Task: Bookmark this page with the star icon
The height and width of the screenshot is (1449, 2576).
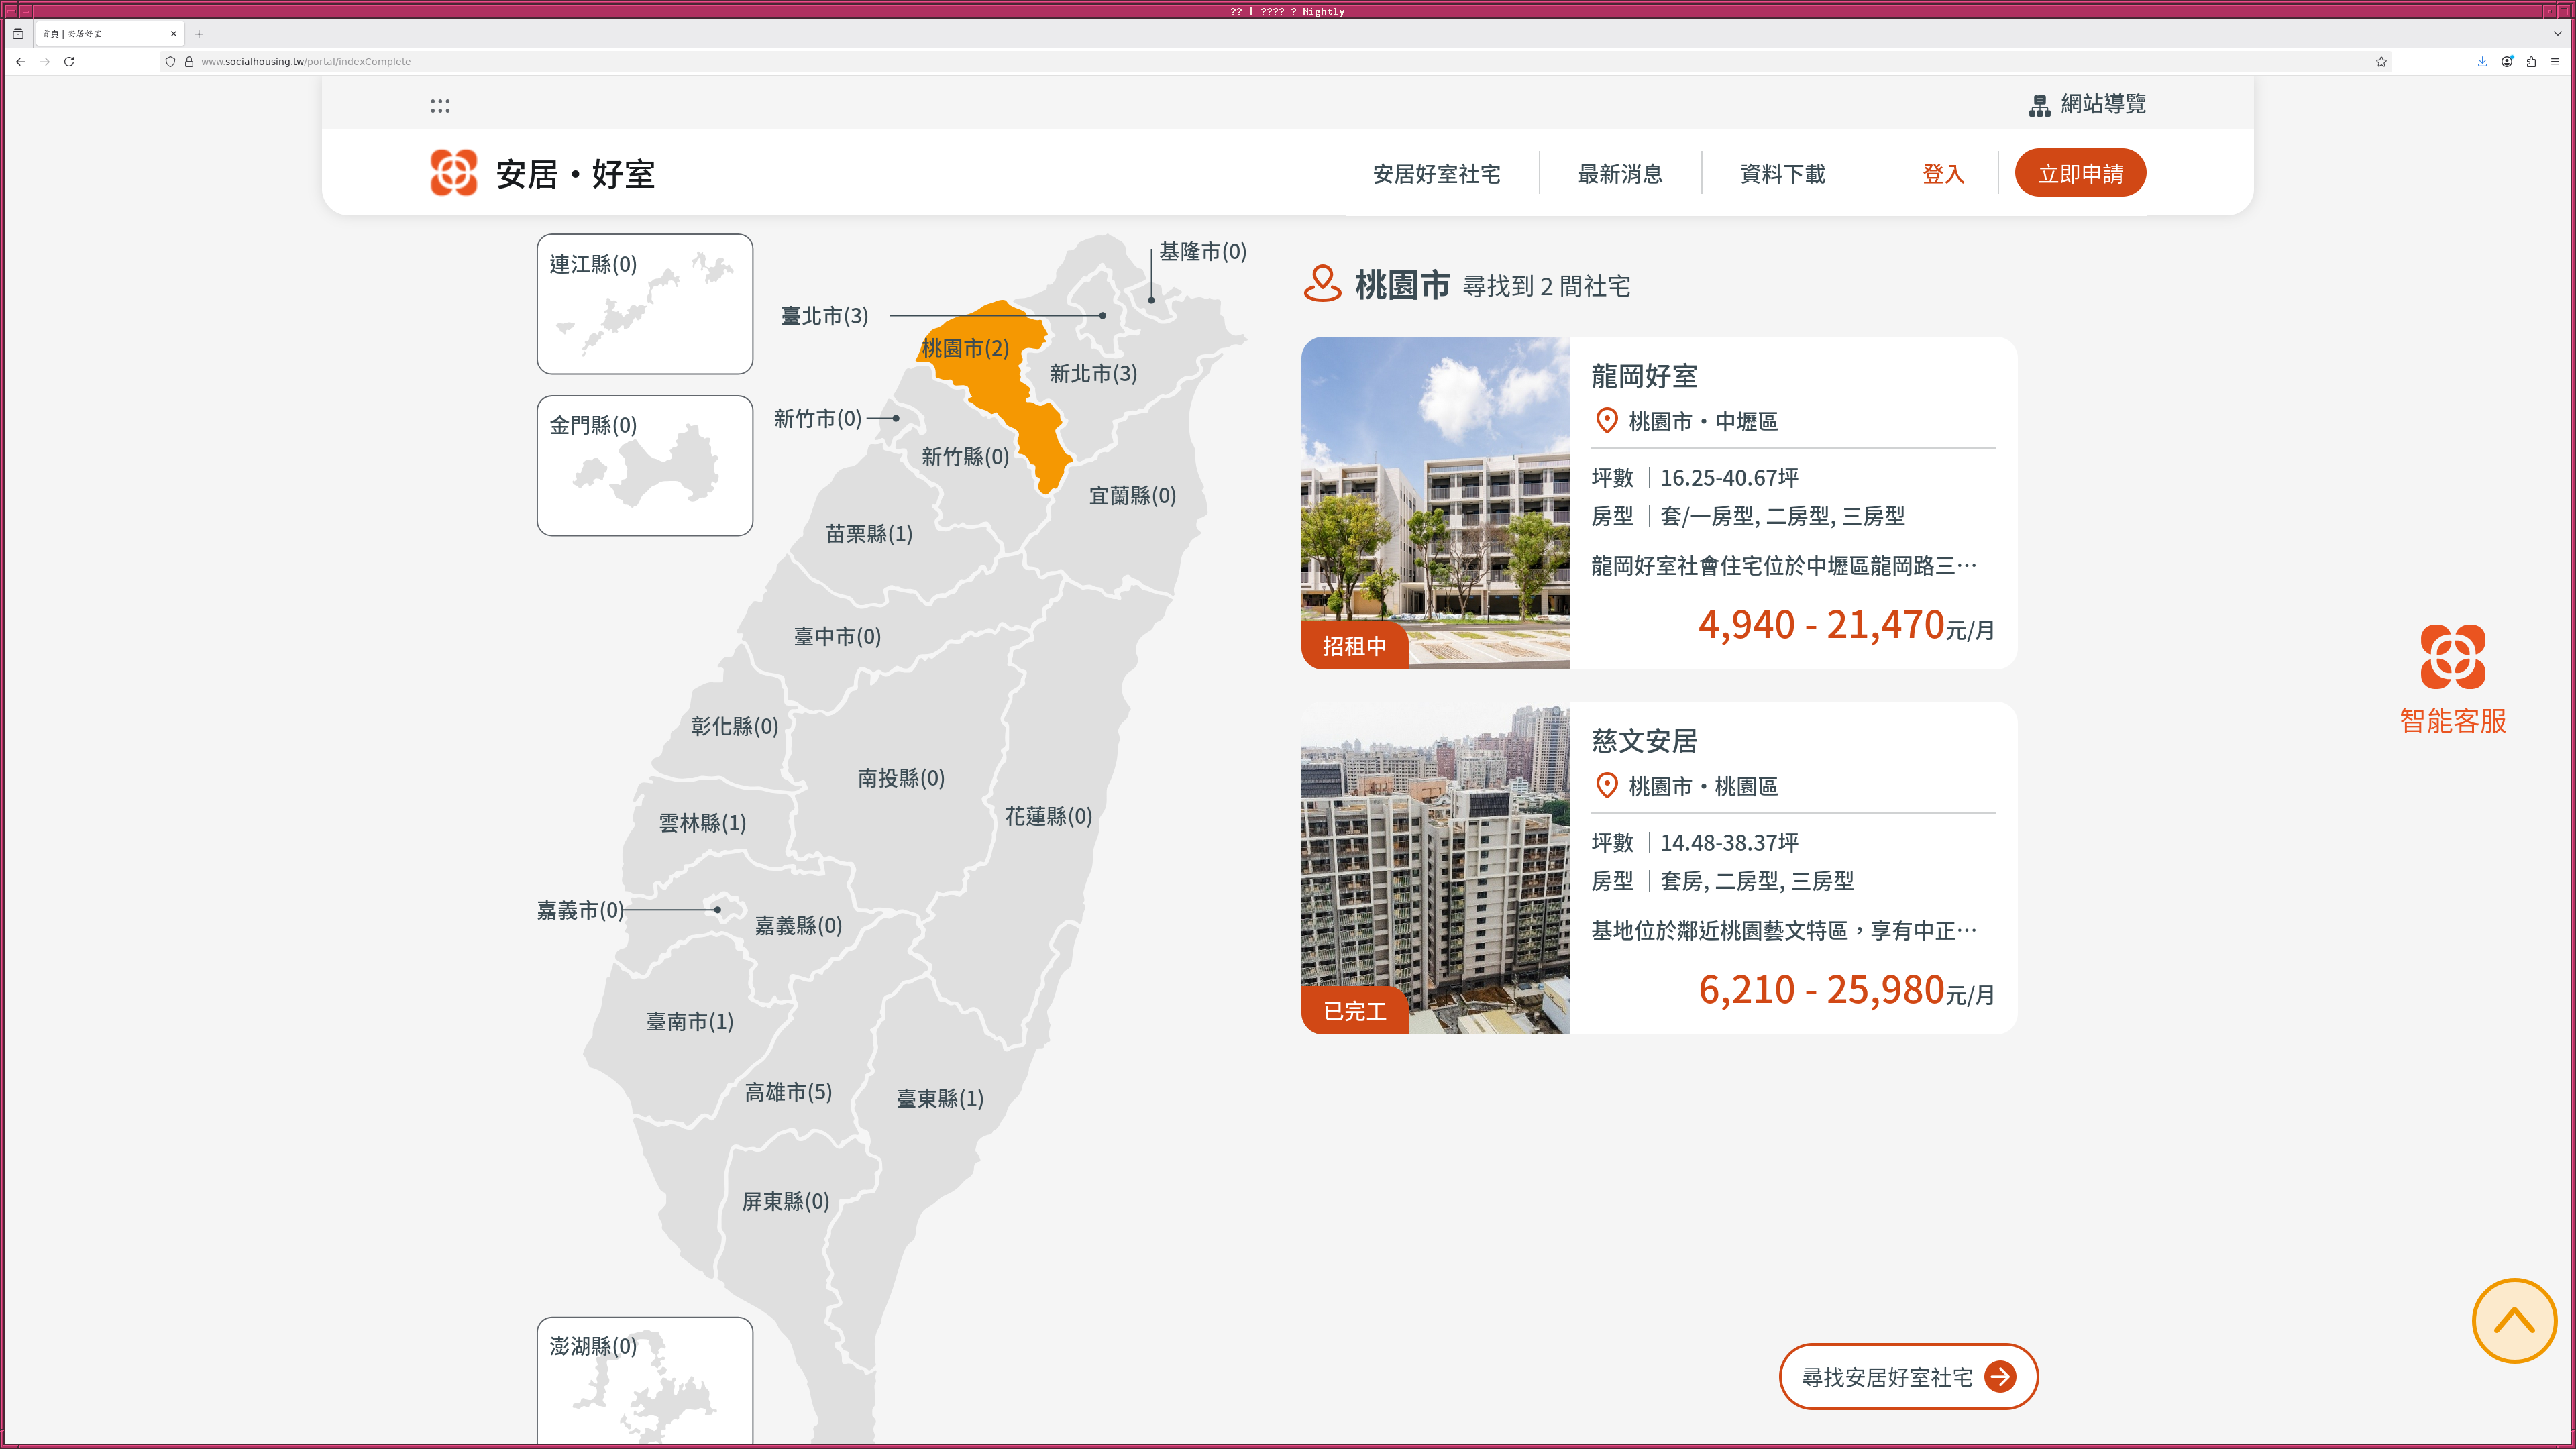Action: (x=2381, y=61)
